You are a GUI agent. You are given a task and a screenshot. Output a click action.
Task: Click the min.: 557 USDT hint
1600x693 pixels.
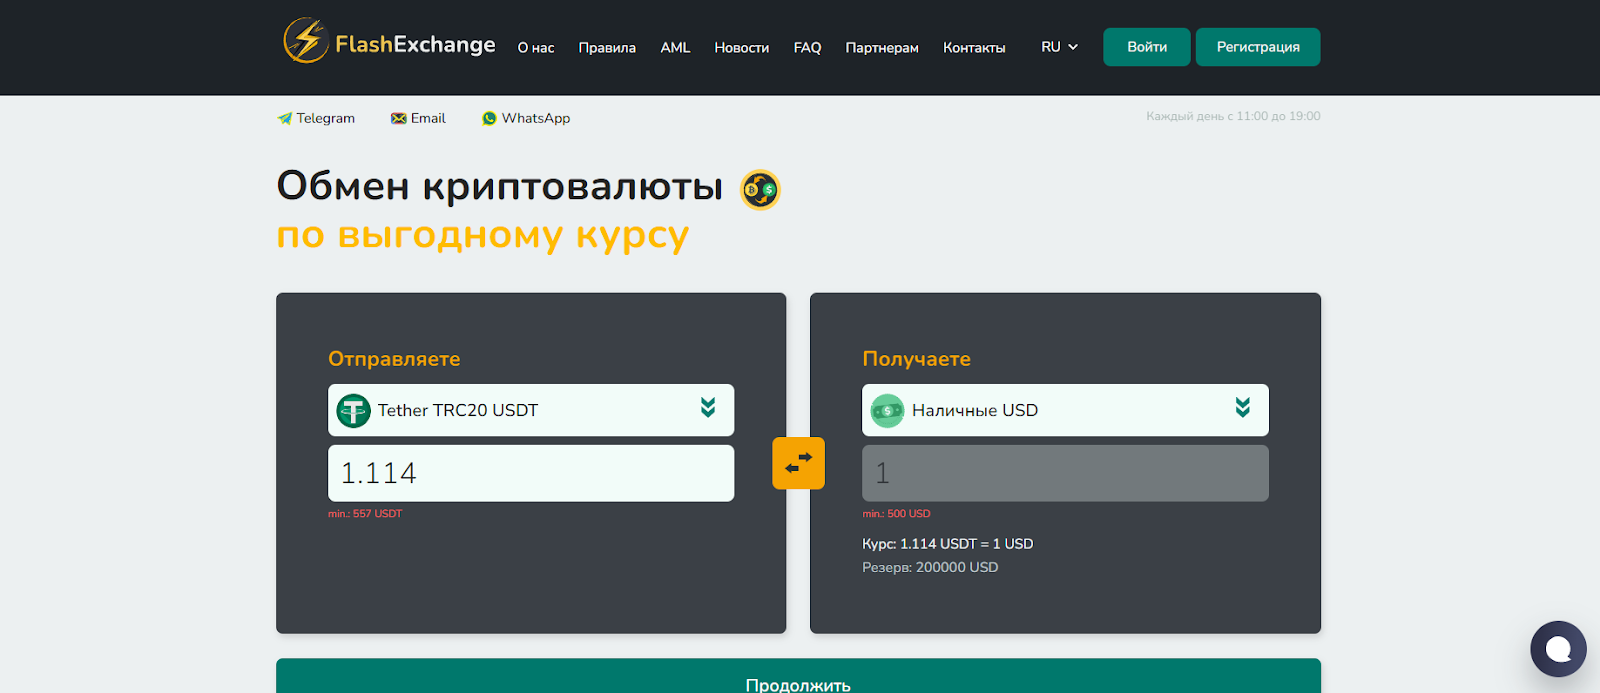click(x=365, y=514)
